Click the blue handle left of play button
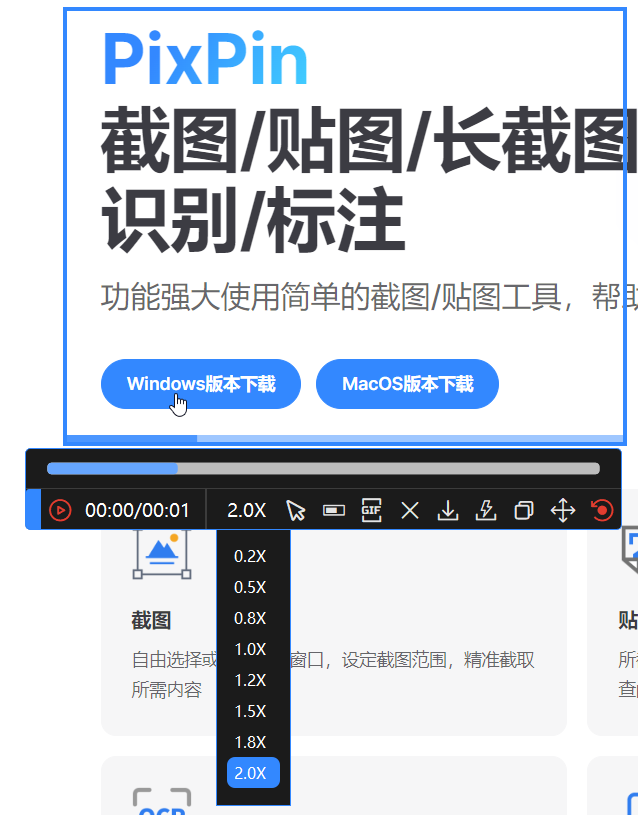This screenshot has width=638, height=815. [33, 509]
